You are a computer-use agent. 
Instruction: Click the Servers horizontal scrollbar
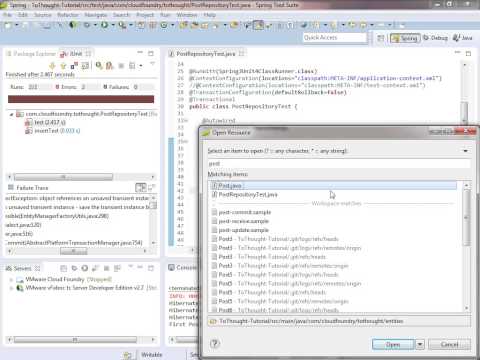(x=81, y=340)
